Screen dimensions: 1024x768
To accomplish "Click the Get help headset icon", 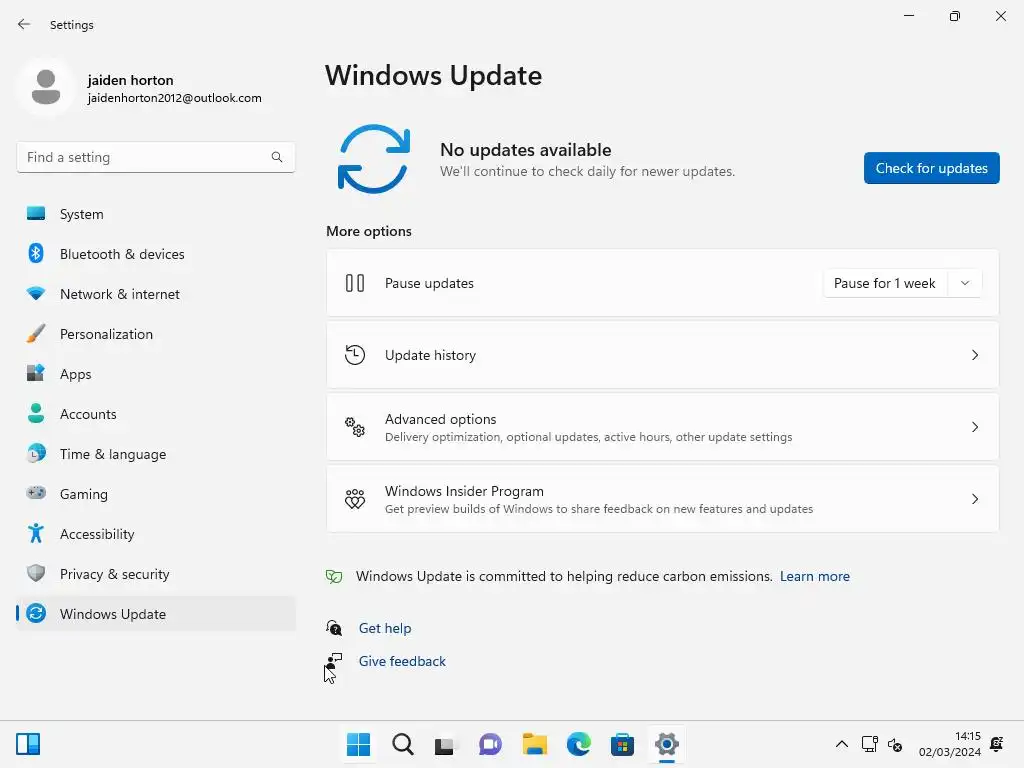I will coord(334,628).
